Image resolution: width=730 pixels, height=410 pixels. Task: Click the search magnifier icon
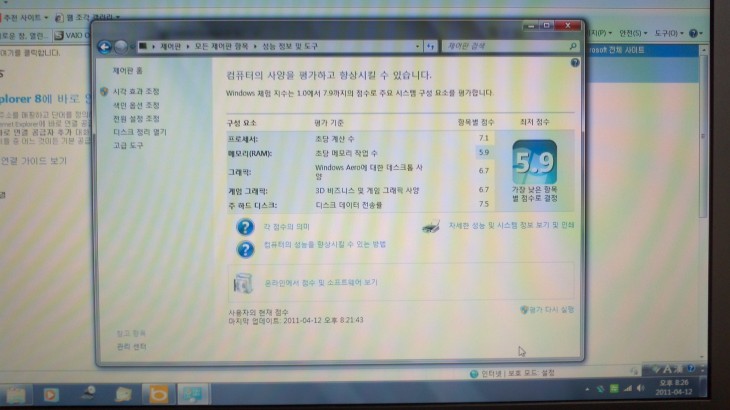click(x=573, y=46)
